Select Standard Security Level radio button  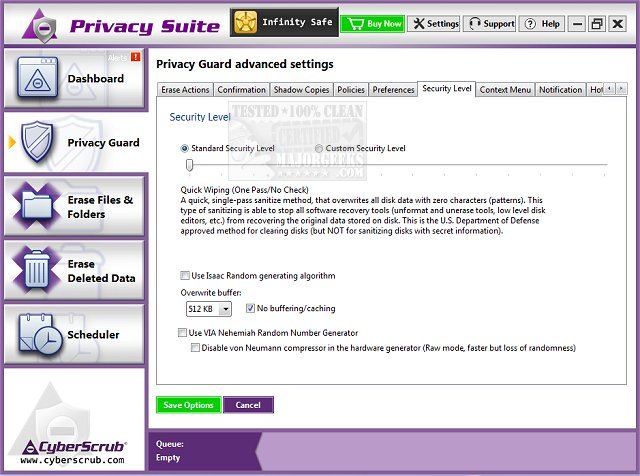tap(184, 149)
